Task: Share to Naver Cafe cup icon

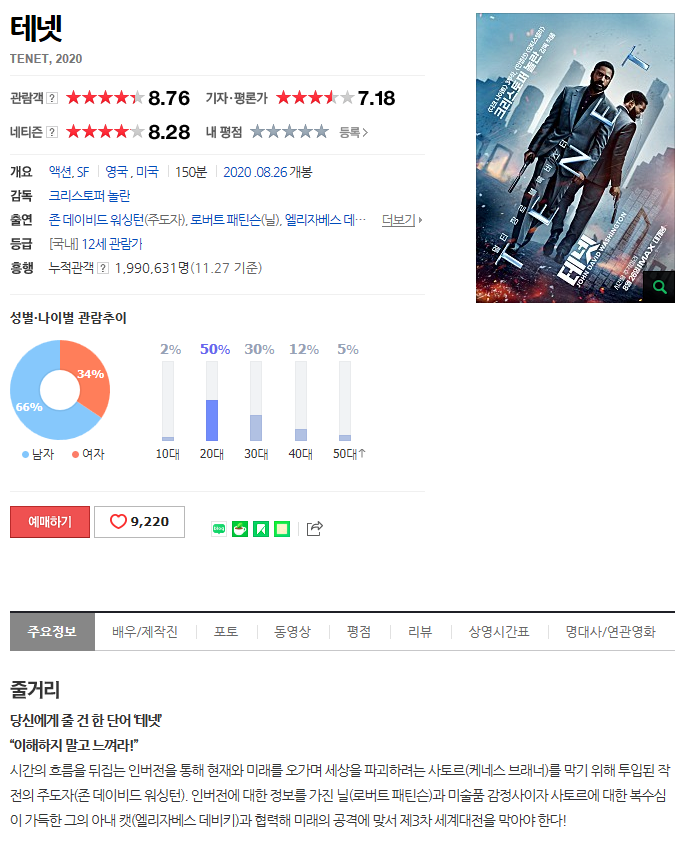Action: click(240, 529)
